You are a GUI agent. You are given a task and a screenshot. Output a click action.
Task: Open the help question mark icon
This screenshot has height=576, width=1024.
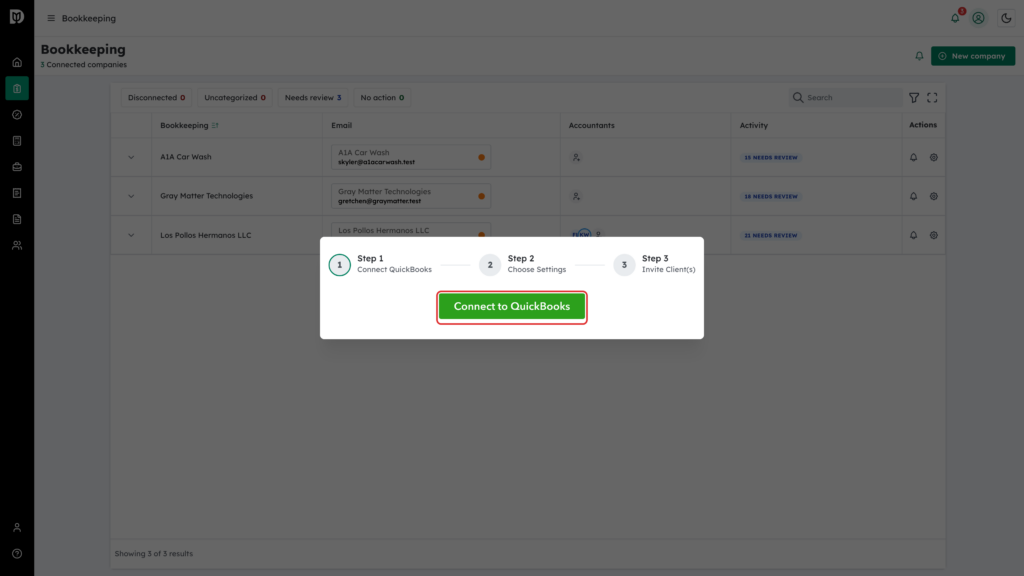[17, 554]
